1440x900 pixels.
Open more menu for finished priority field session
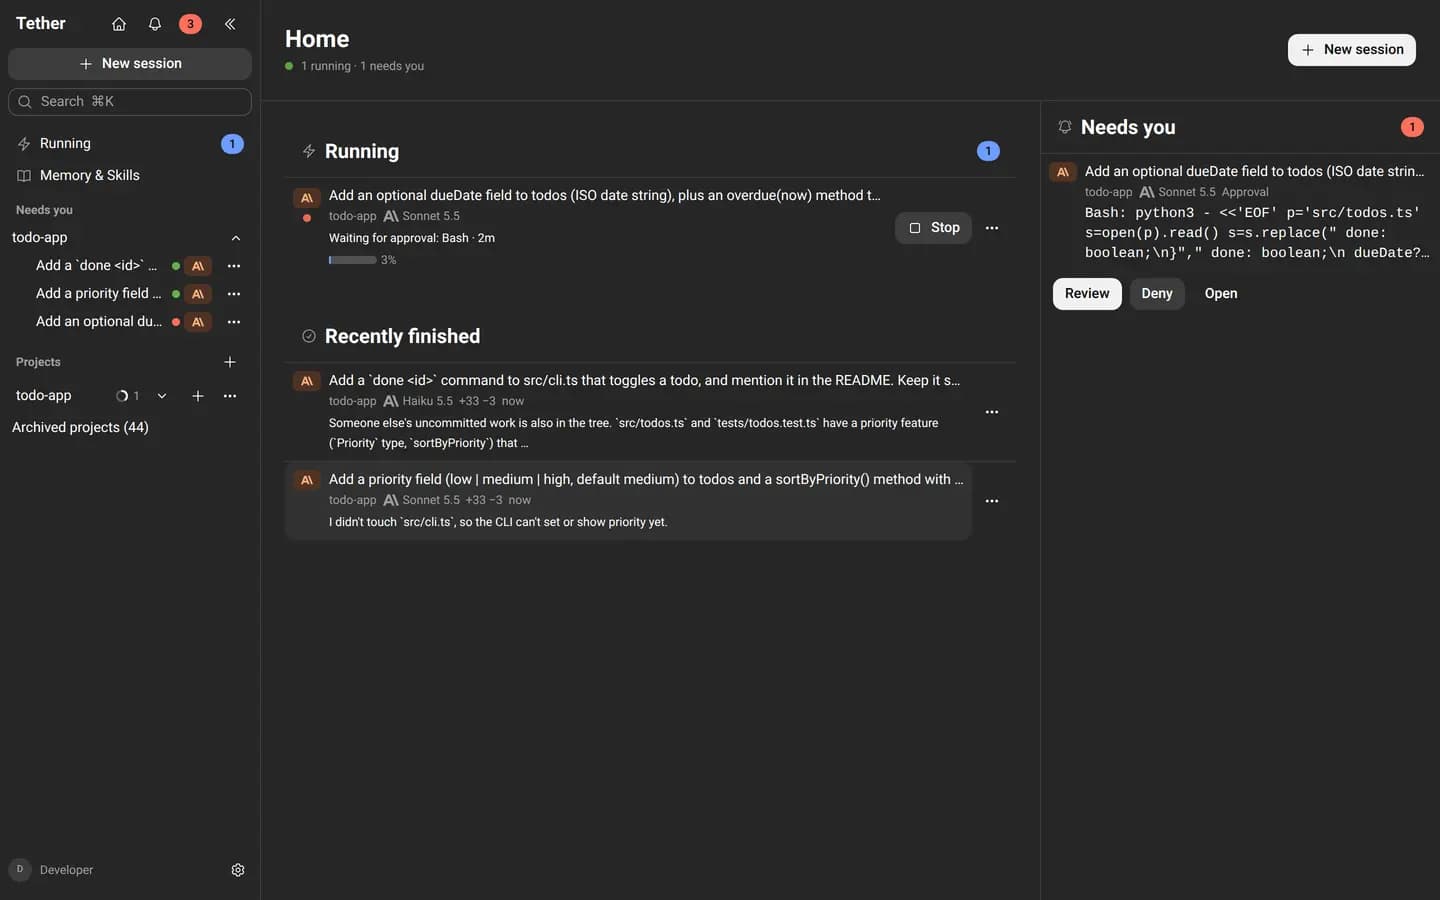pyautogui.click(x=992, y=501)
